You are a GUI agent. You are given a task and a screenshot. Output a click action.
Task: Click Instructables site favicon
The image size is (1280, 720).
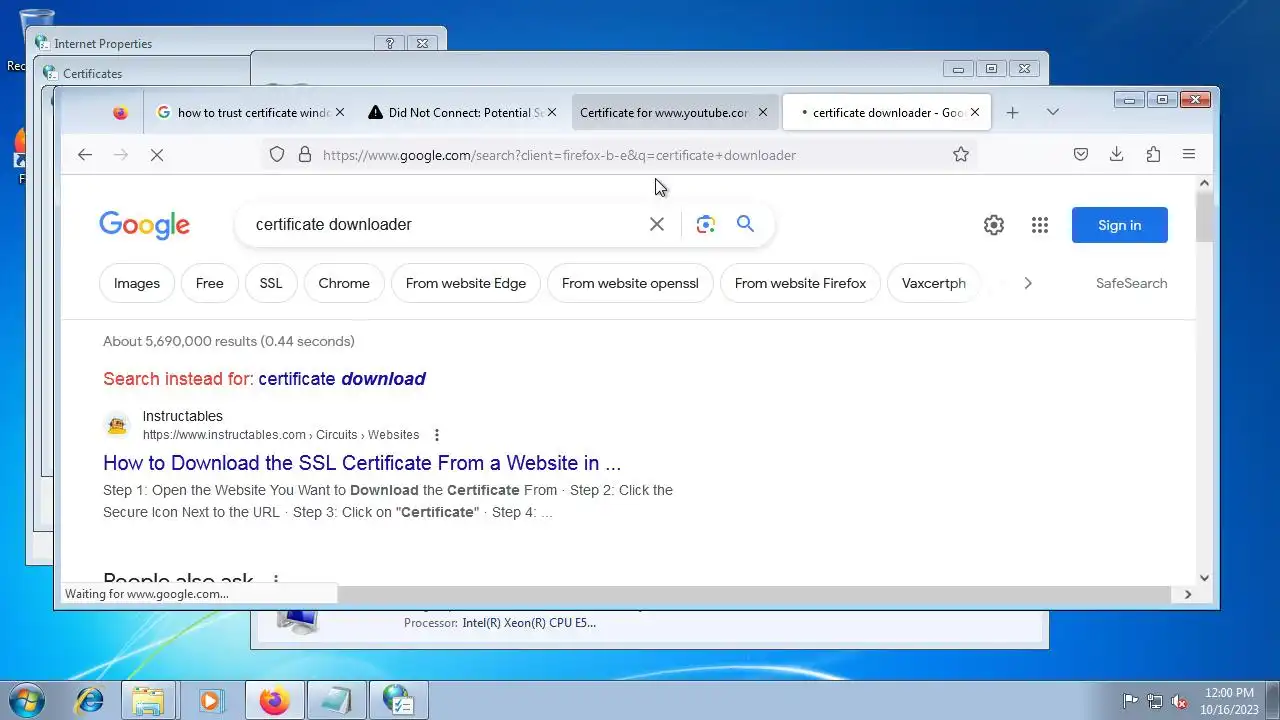pos(117,425)
